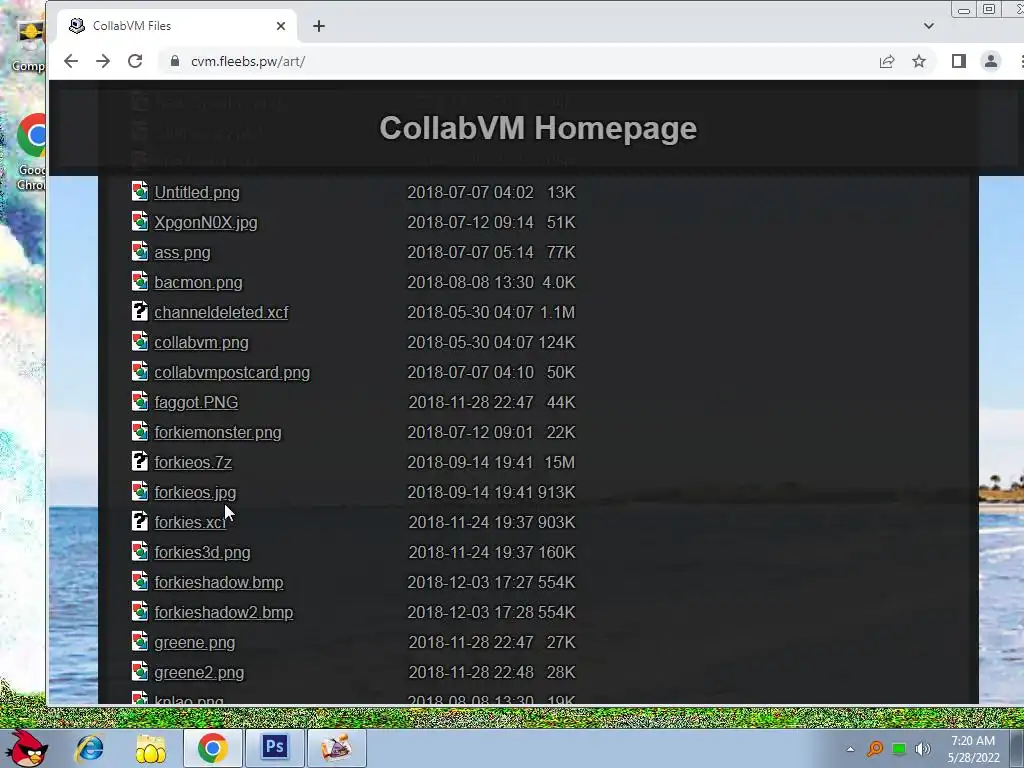Open forkiemonster.png file link
This screenshot has height=768, width=1024.
point(217,433)
